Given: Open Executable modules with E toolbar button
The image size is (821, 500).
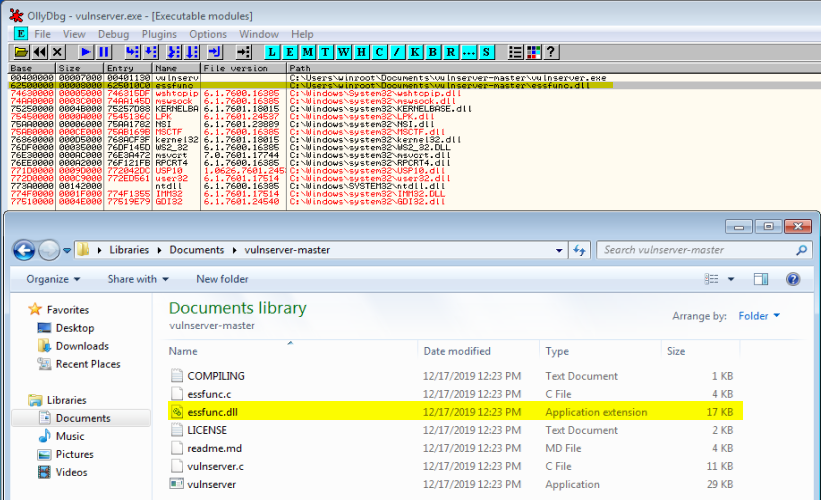Looking at the screenshot, I should click(x=290, y=52).
